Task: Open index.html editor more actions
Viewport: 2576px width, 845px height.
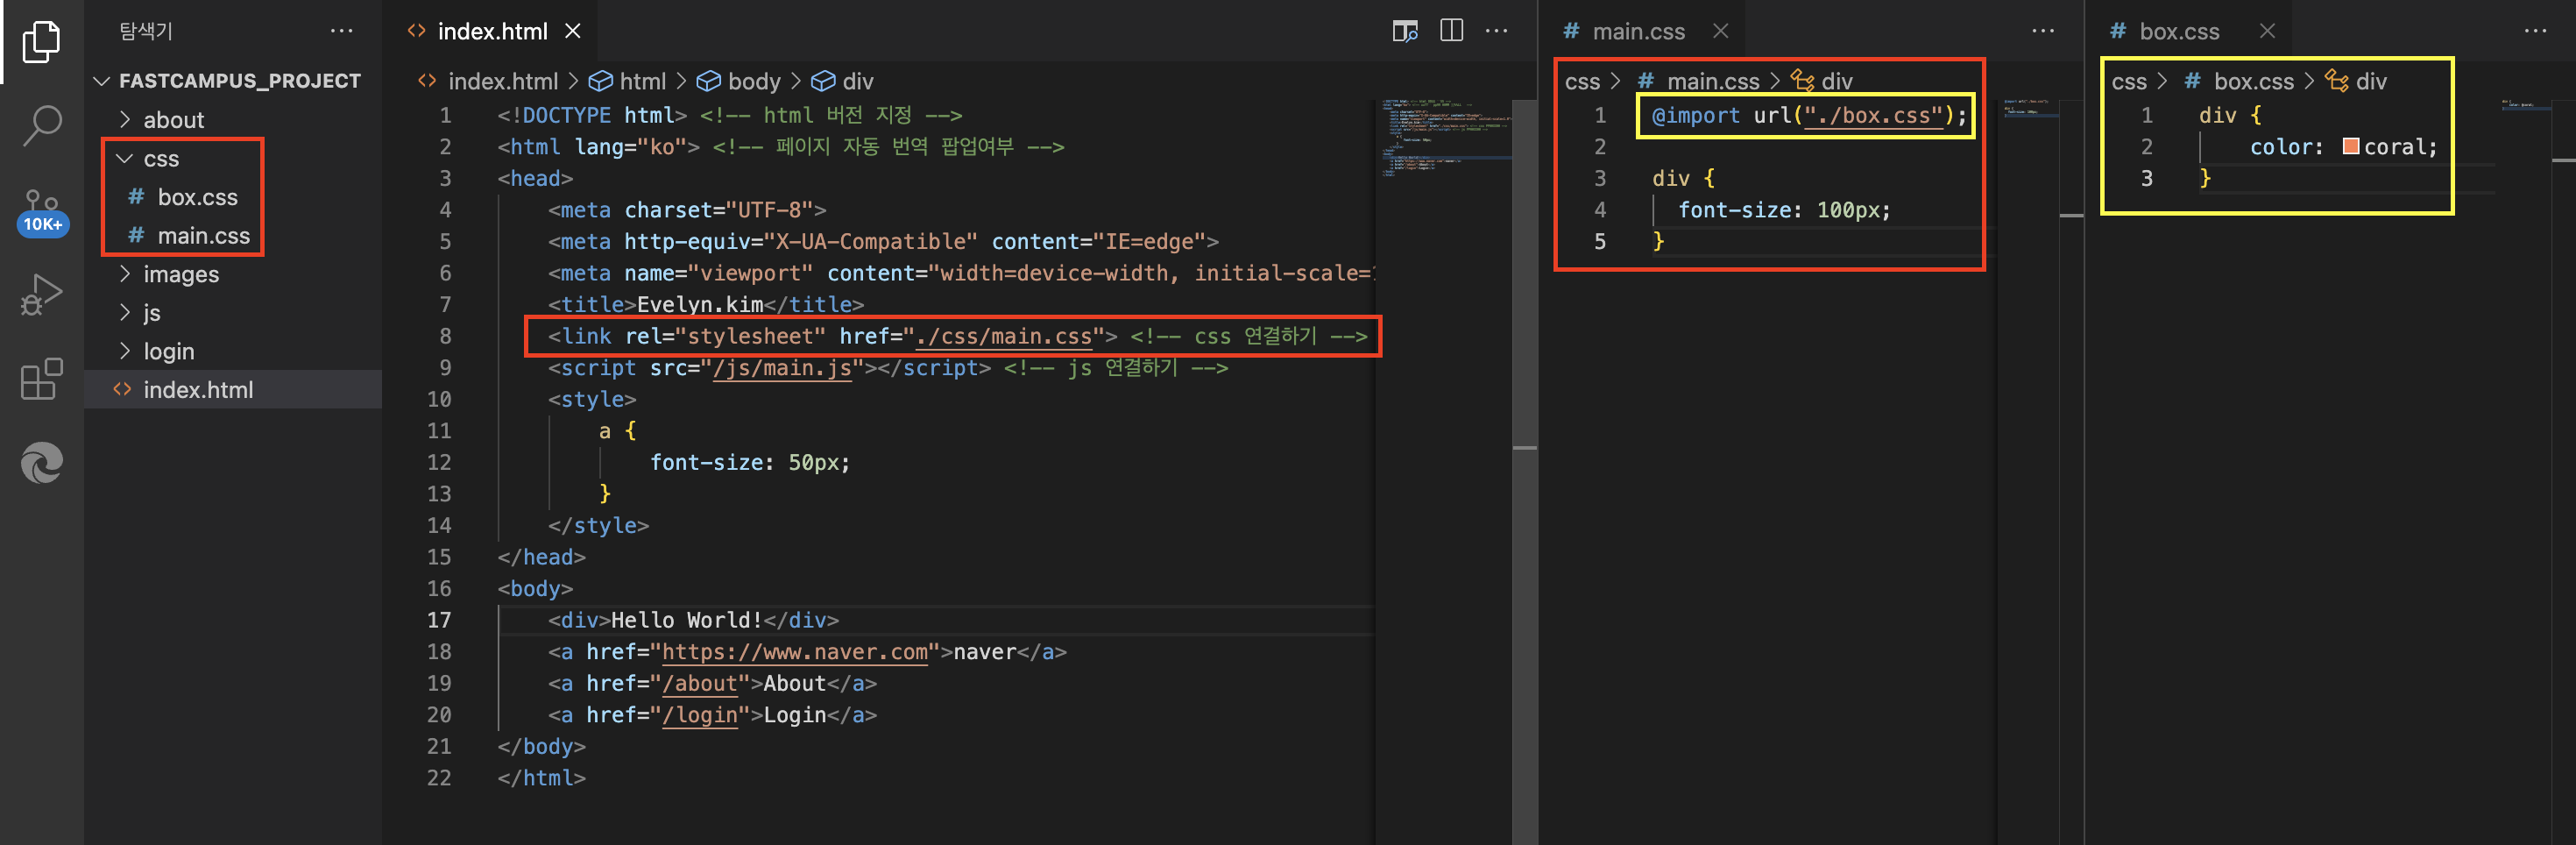Action: [x=1497, y=31]
